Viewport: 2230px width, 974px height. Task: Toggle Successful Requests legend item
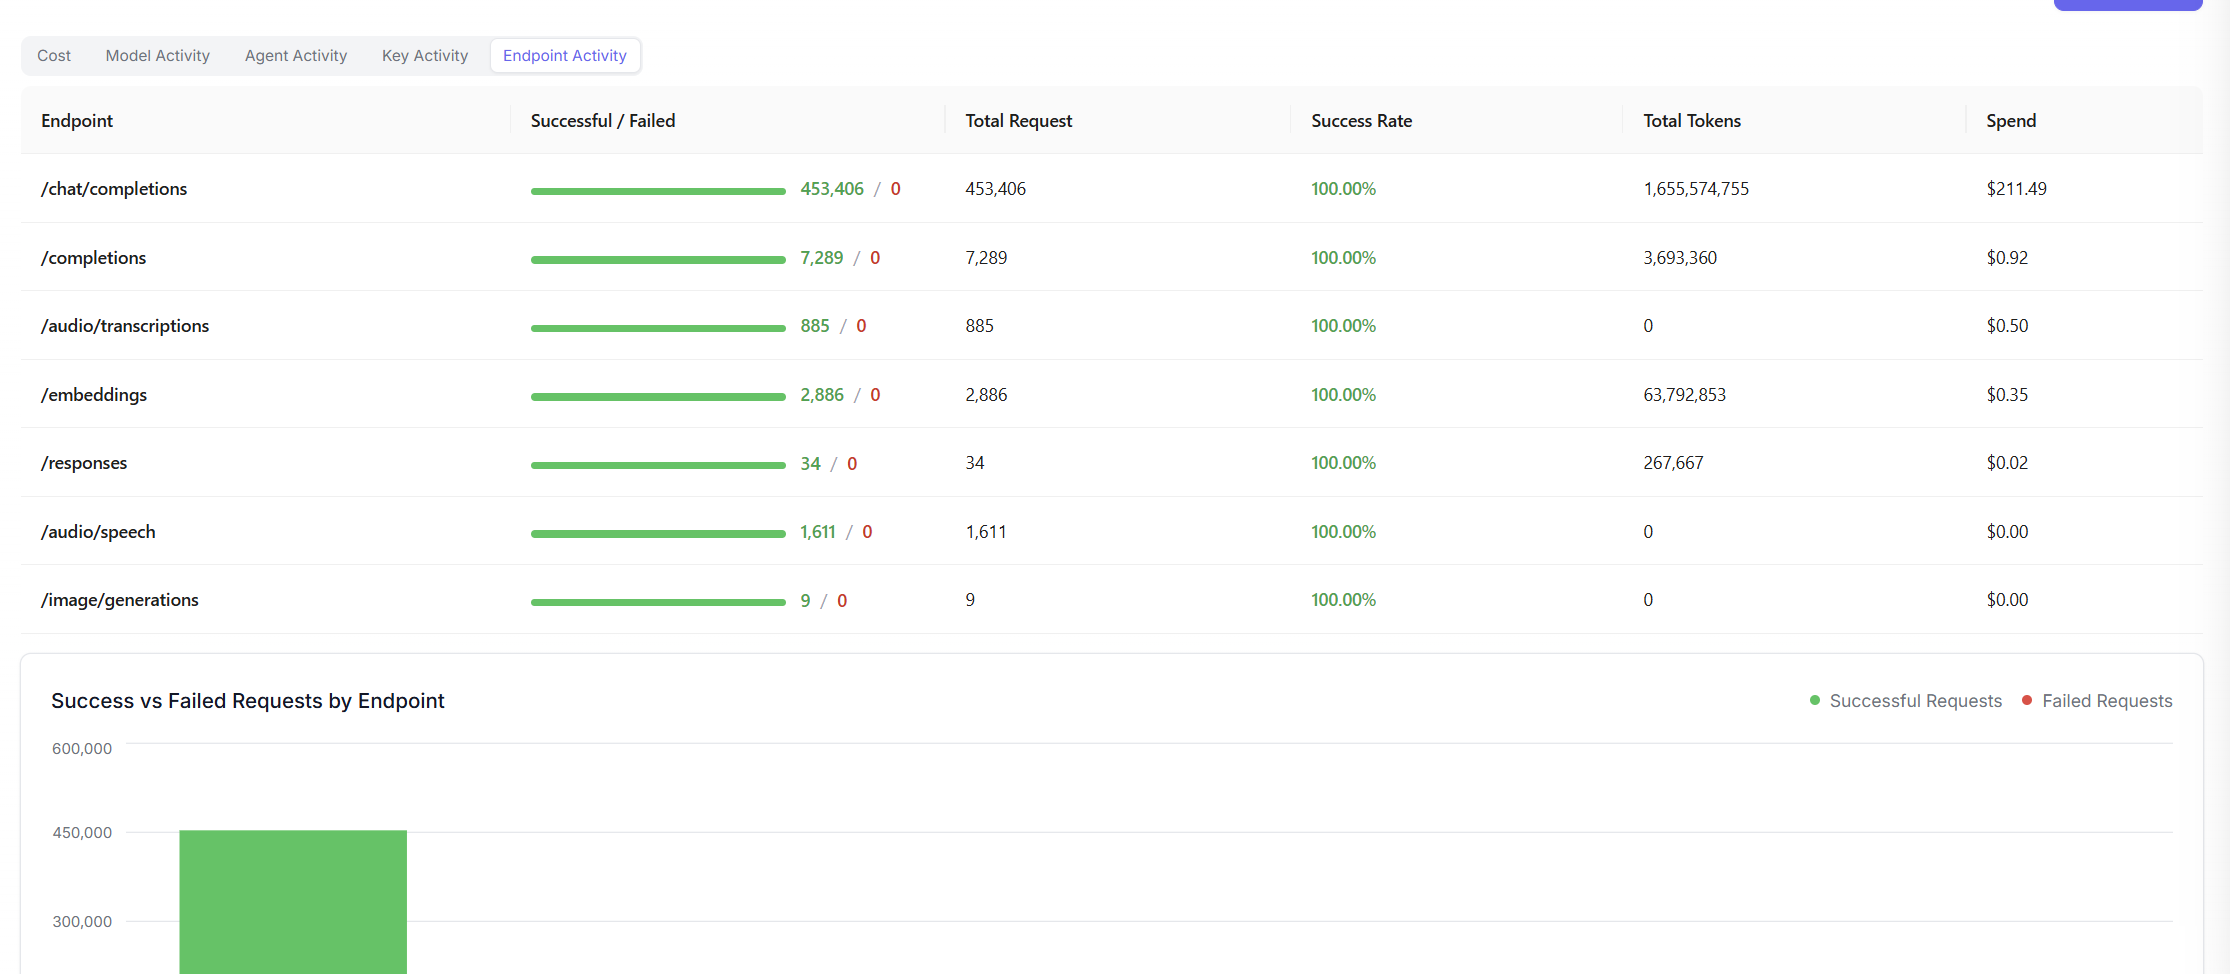click(1906, 701)
